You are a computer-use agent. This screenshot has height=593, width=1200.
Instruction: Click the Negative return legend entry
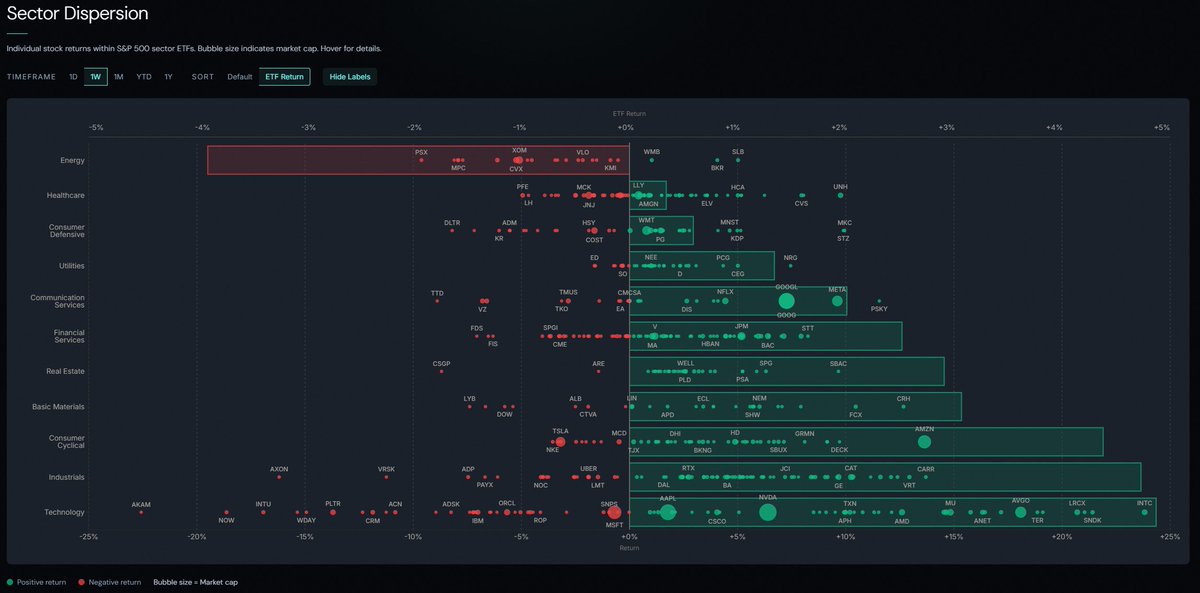[x=111, y=582]
